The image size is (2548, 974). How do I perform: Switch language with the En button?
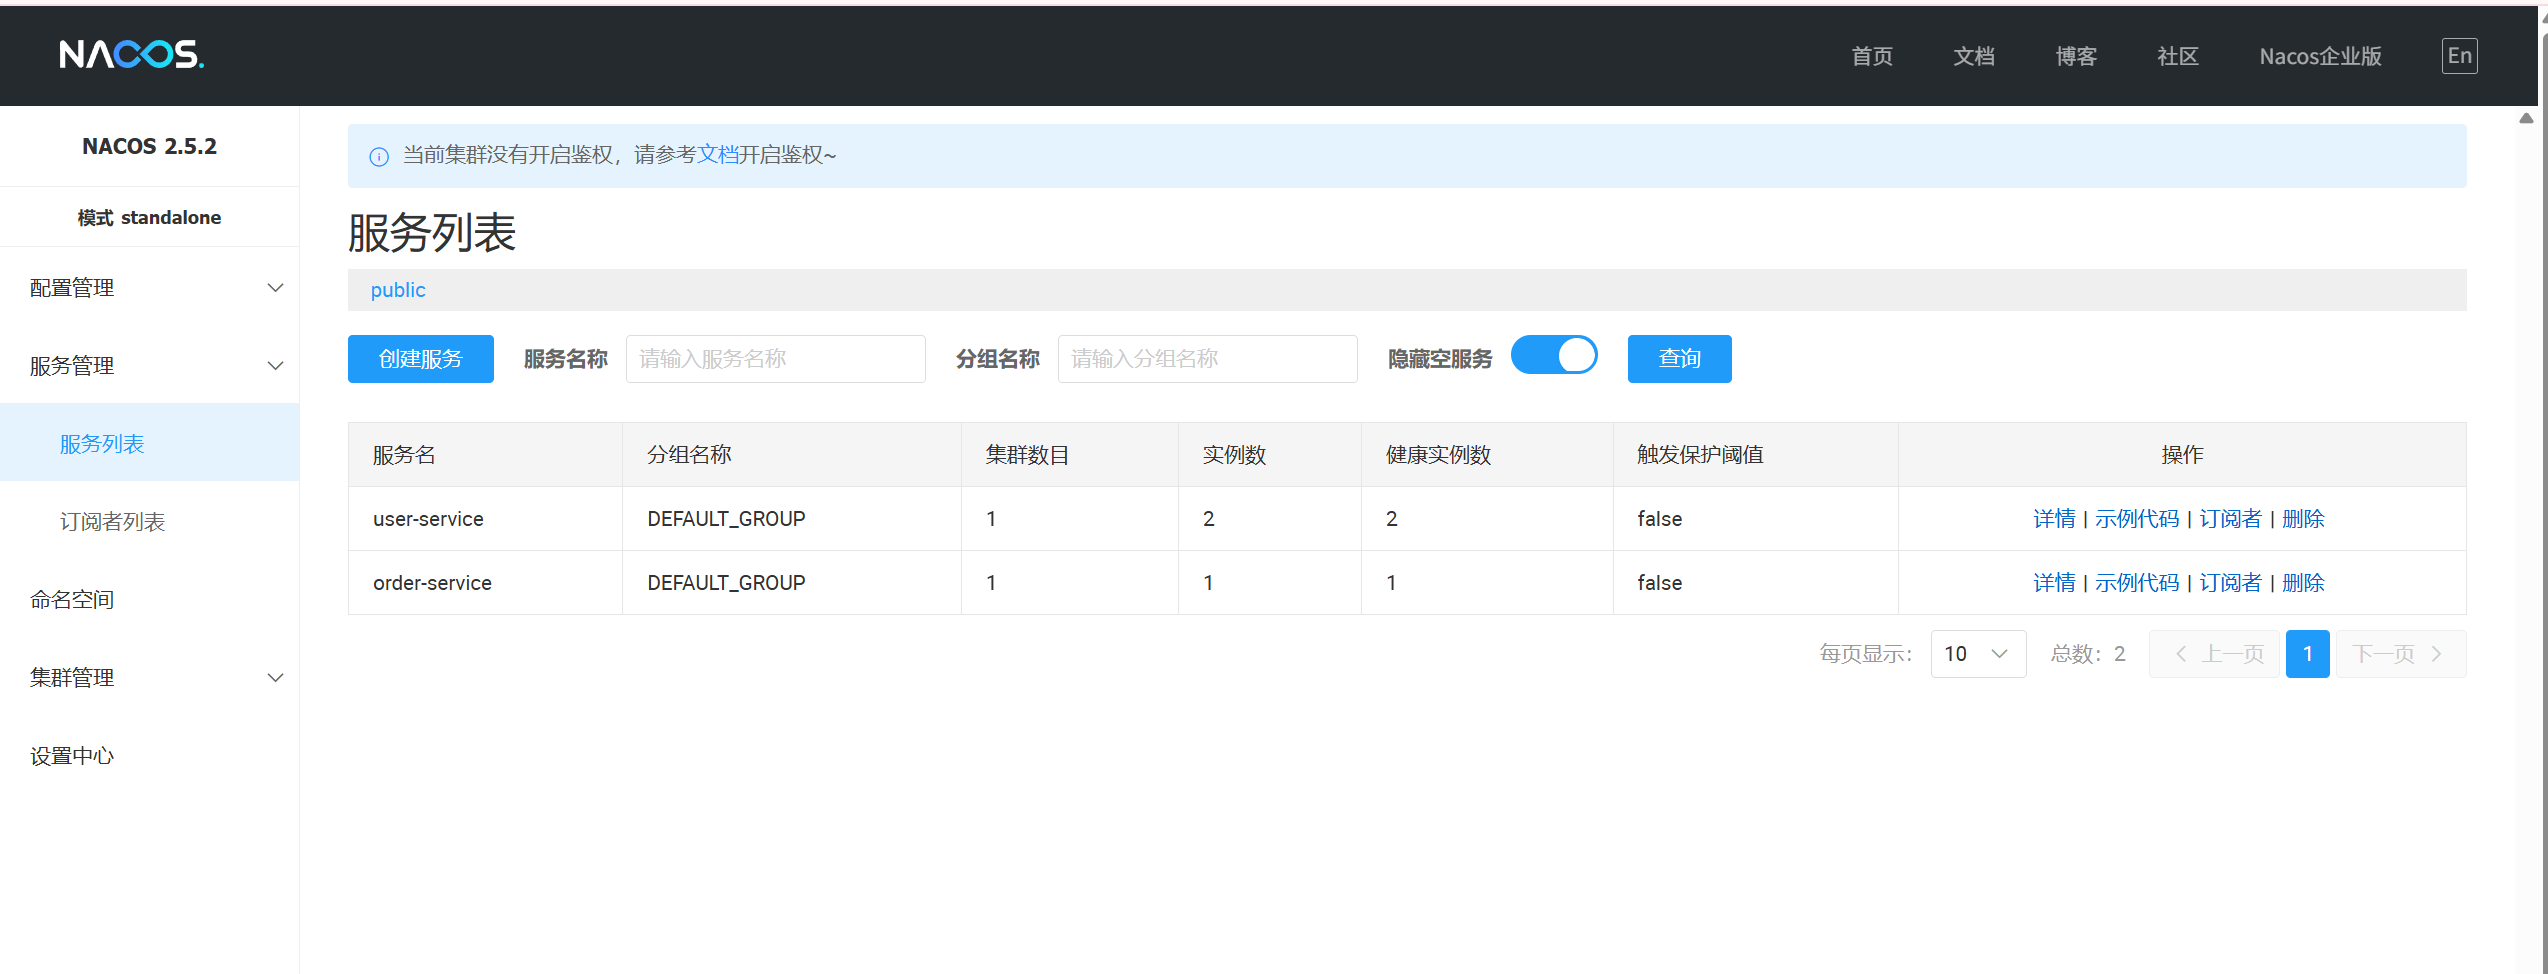click(2460, 56)
